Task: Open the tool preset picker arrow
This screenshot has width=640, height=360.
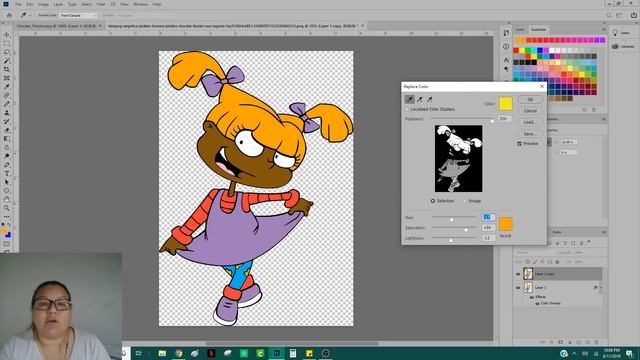Action: coord(30,16)
